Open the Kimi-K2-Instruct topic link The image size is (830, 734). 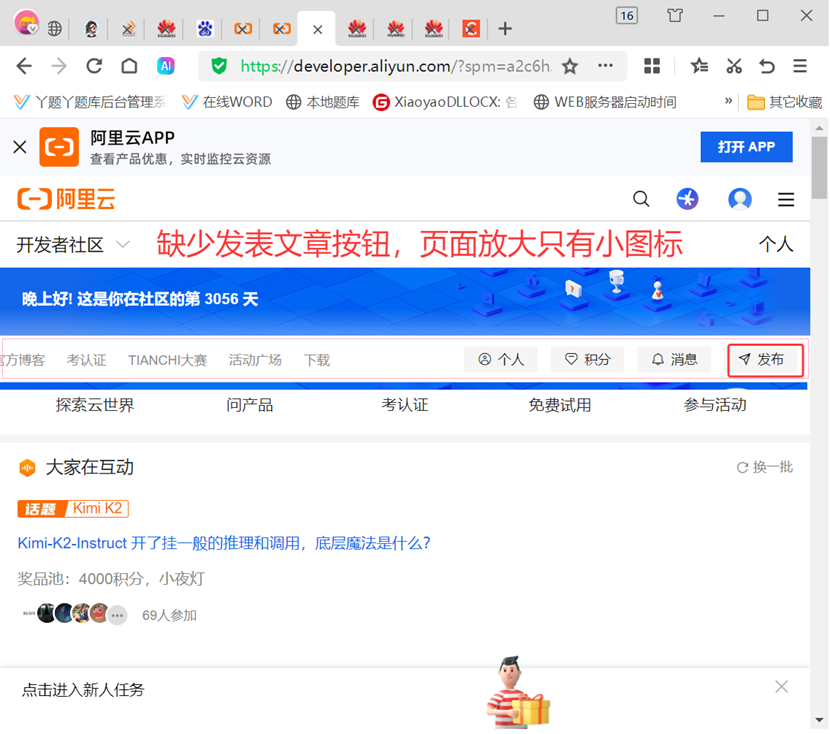[224, 543]
